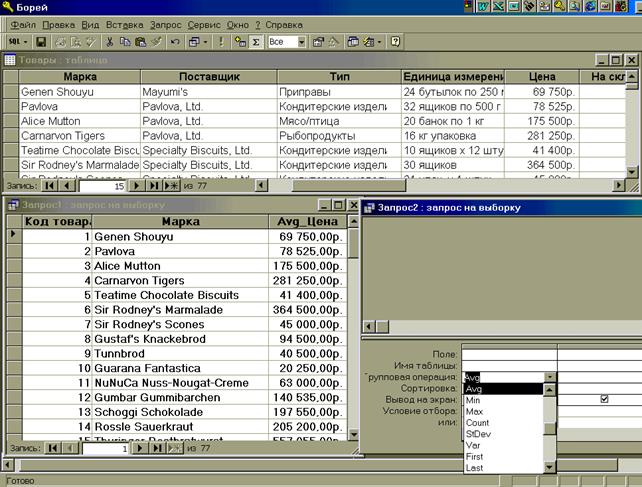The image size is (642, 487).
Task: Add new record in Товары table navigator
Action: 172,186
